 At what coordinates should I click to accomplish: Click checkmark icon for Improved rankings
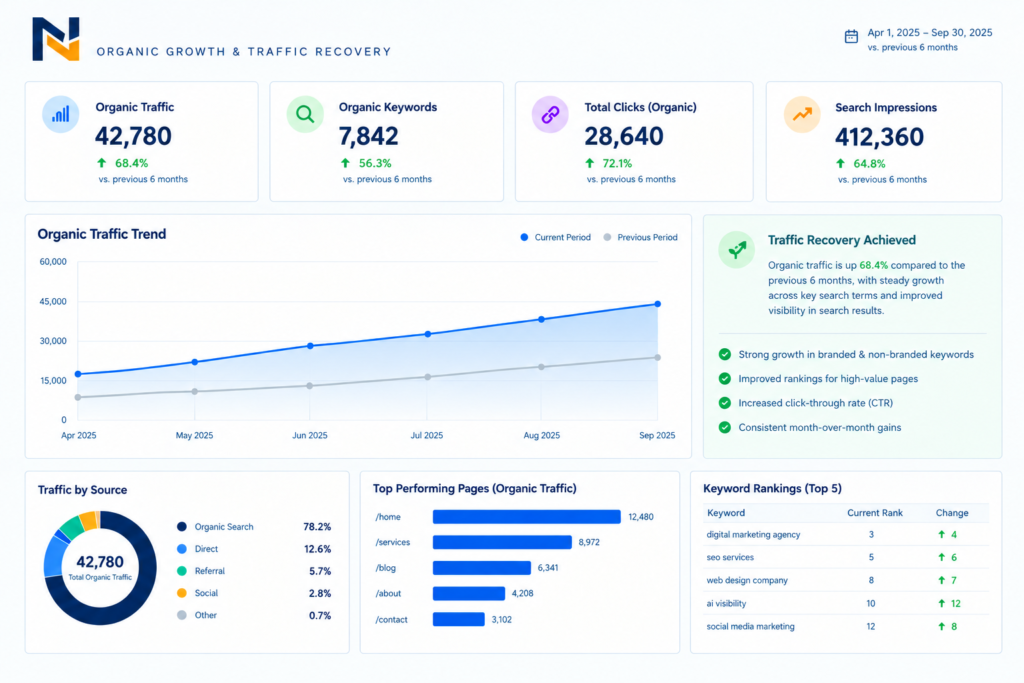[x=725, y=379]
